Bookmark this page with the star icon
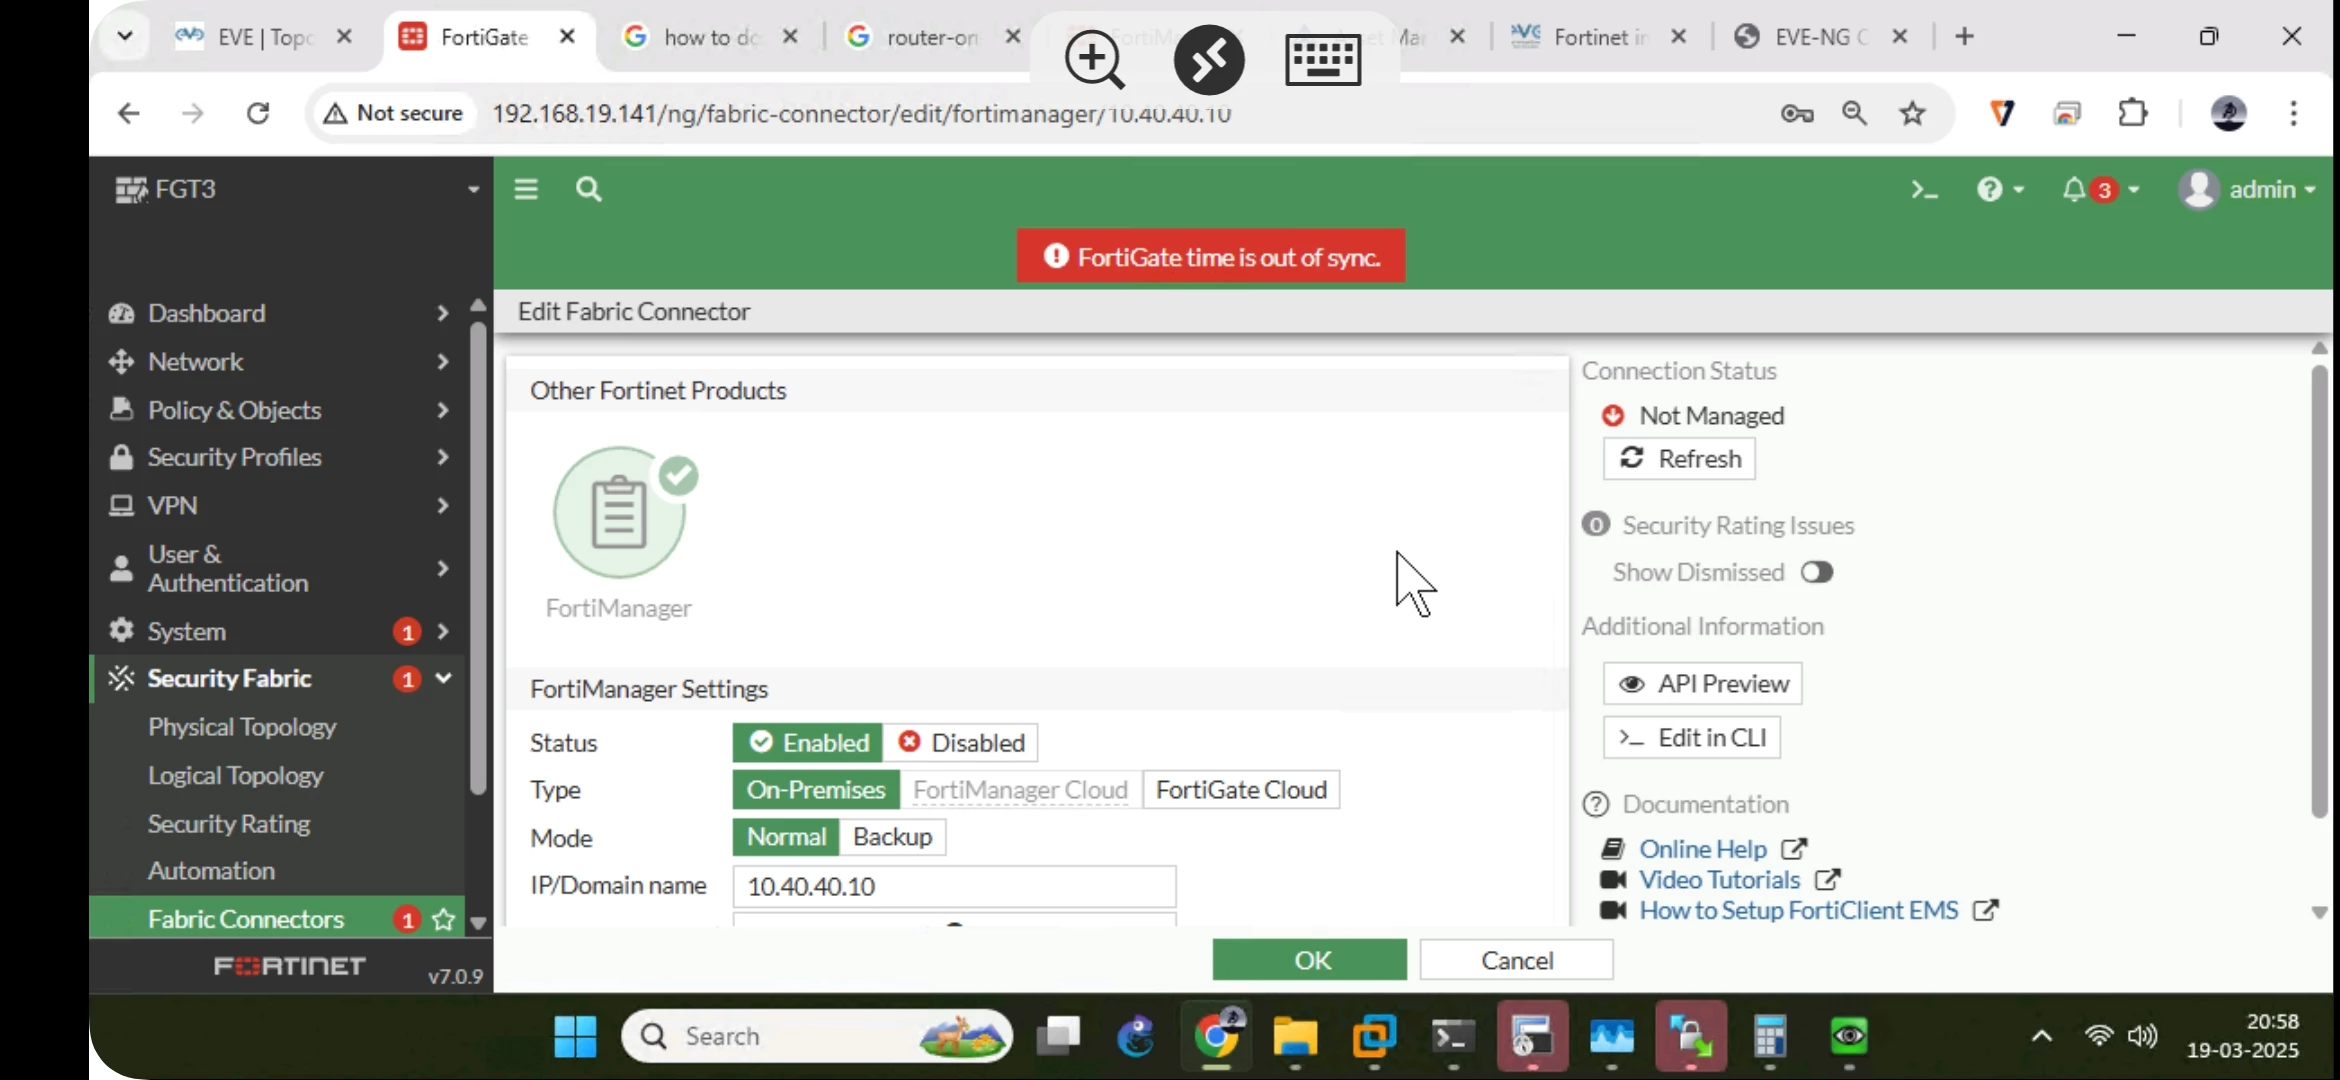The width and height of the screenshot is (2340, 1080). (1913, 113)
